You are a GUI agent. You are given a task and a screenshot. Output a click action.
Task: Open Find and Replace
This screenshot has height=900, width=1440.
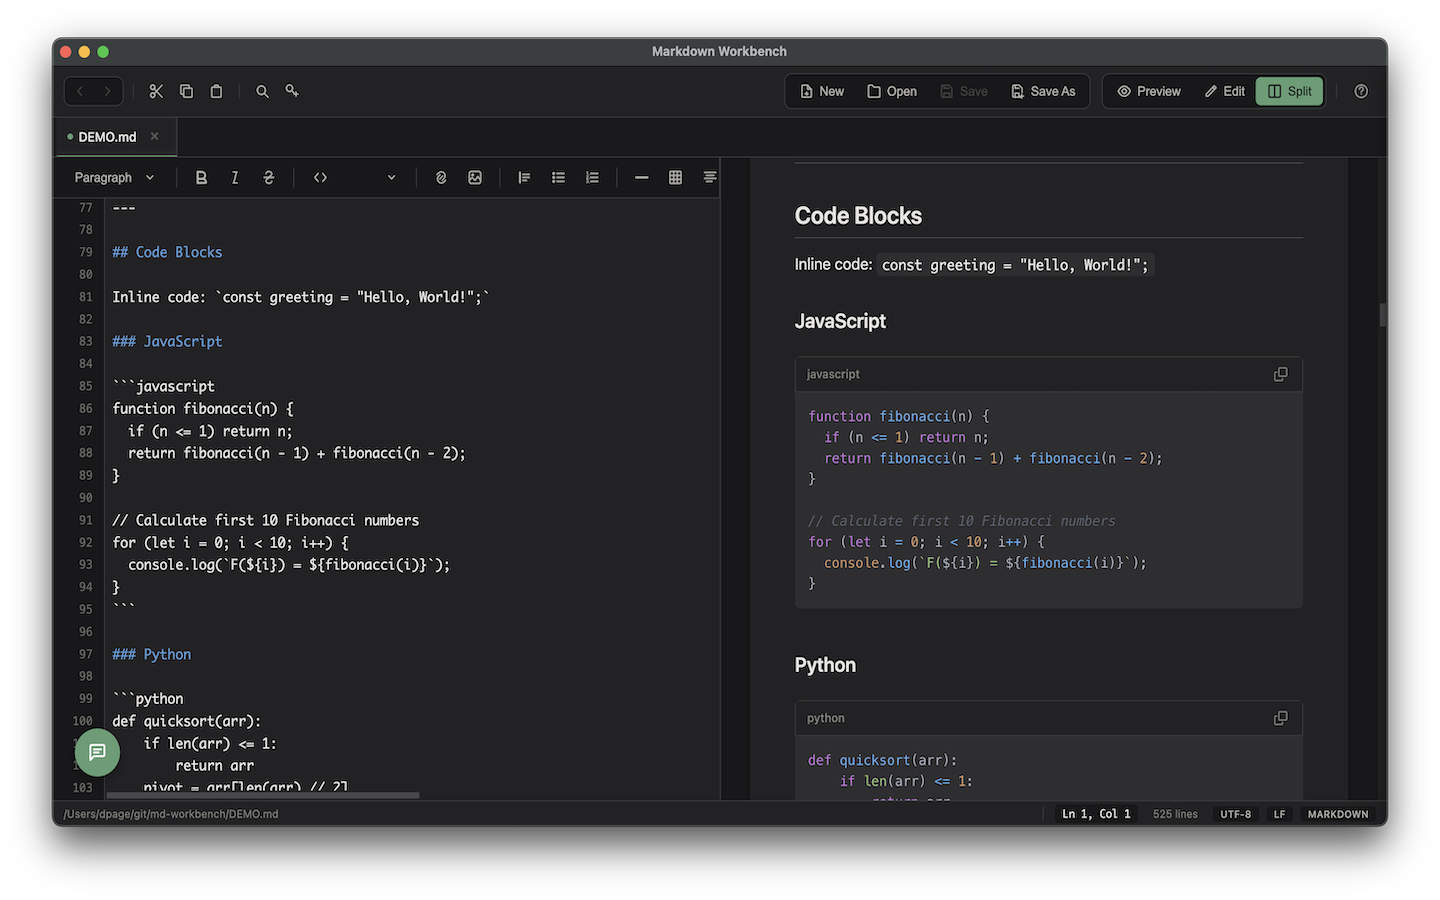pyautogui.click(x=292, y=91)
